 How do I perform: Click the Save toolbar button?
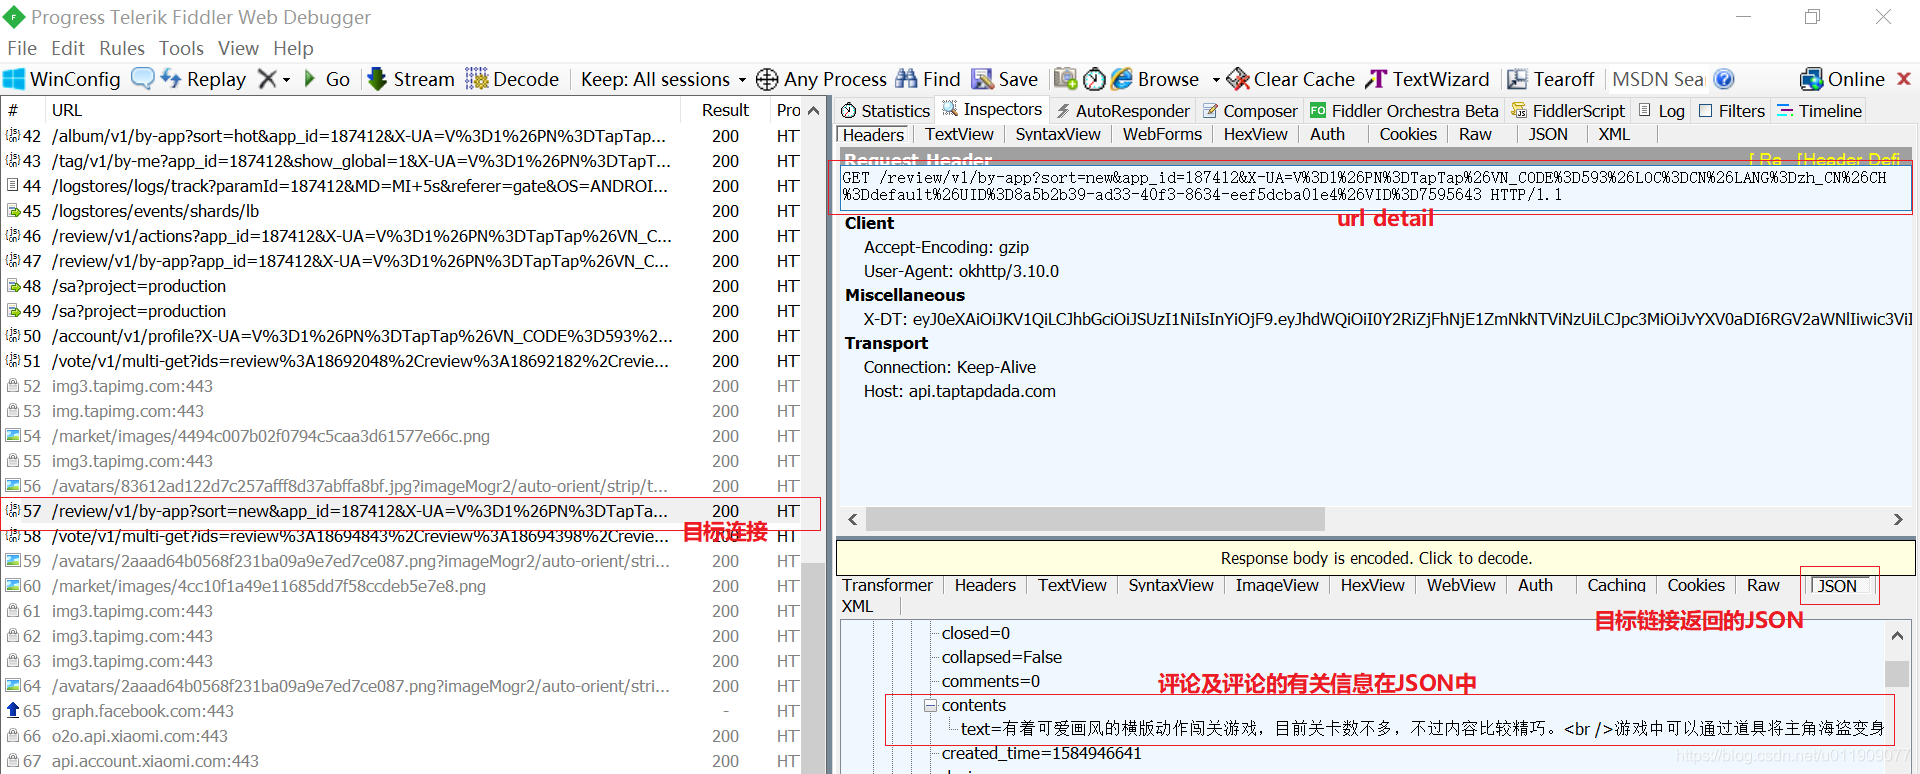coord(1005,79)
